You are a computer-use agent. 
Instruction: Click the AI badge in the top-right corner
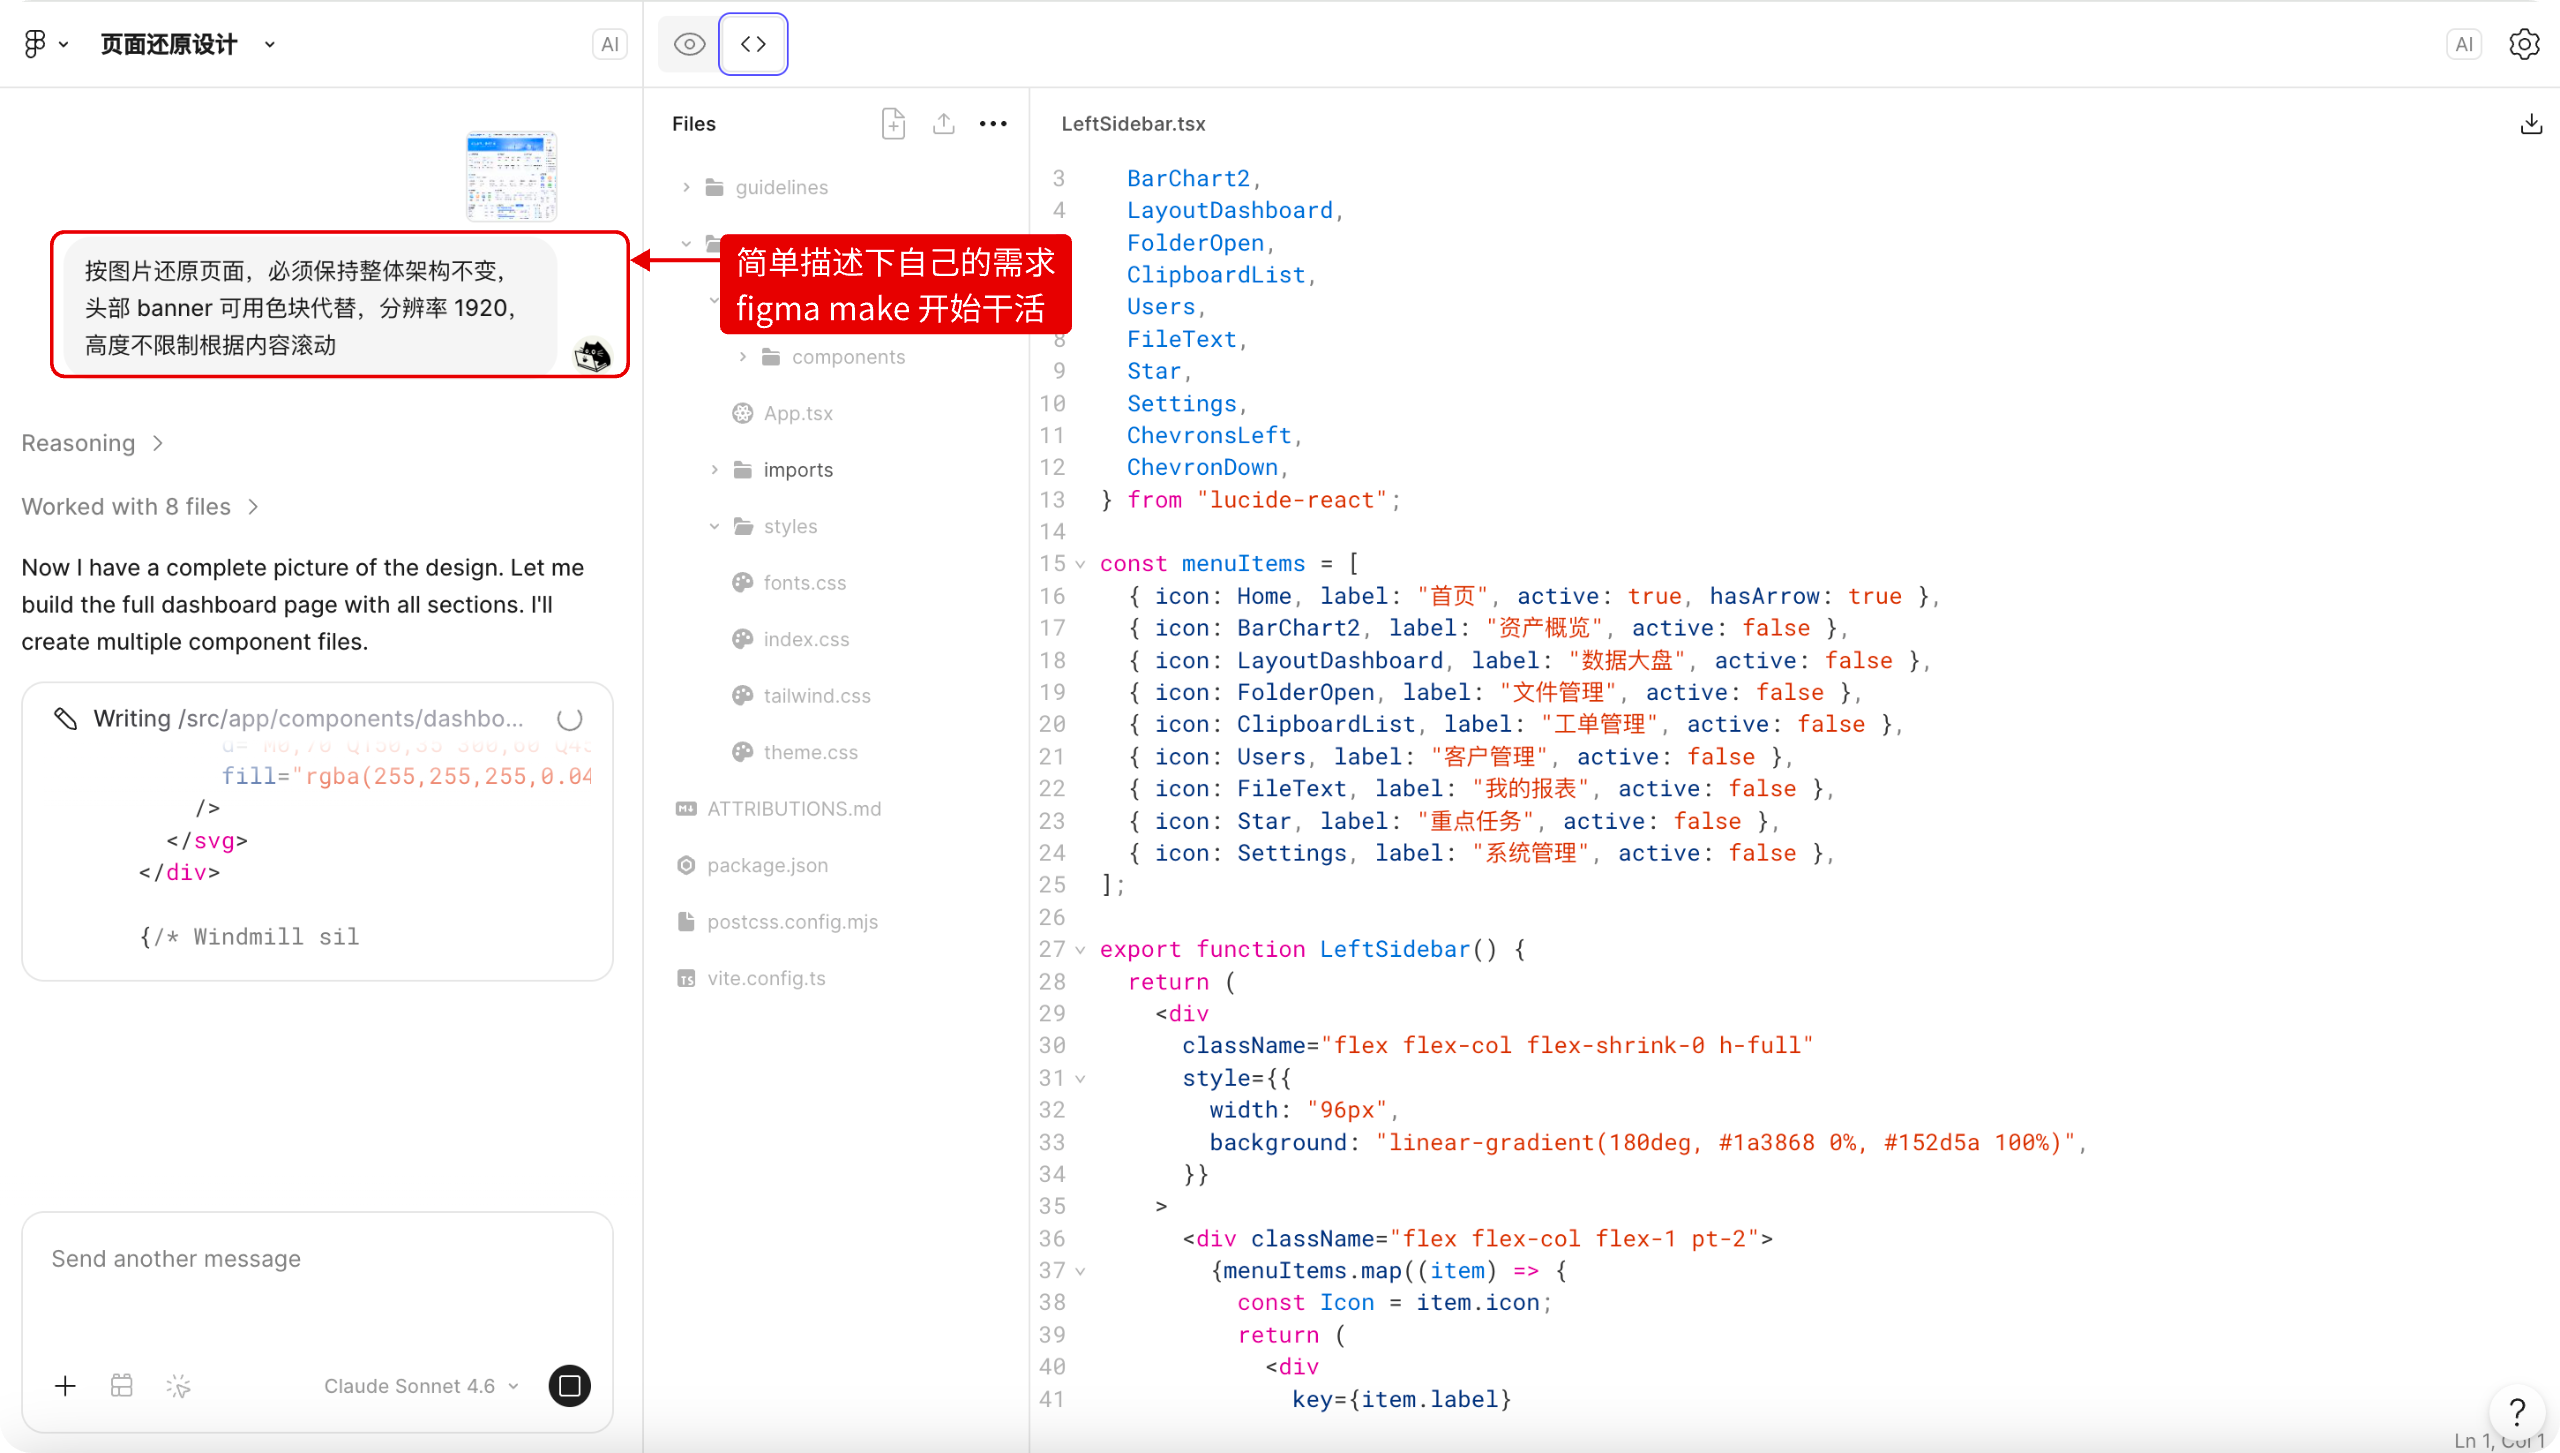pos(2464,44)
